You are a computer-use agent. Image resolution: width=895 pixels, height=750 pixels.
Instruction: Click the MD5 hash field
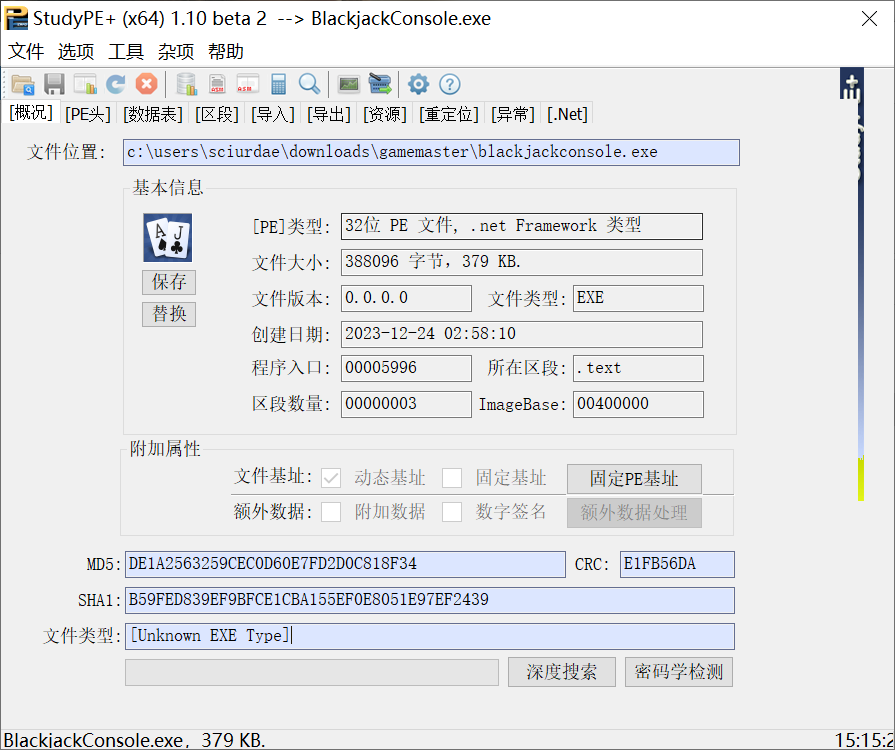(345, 564)
